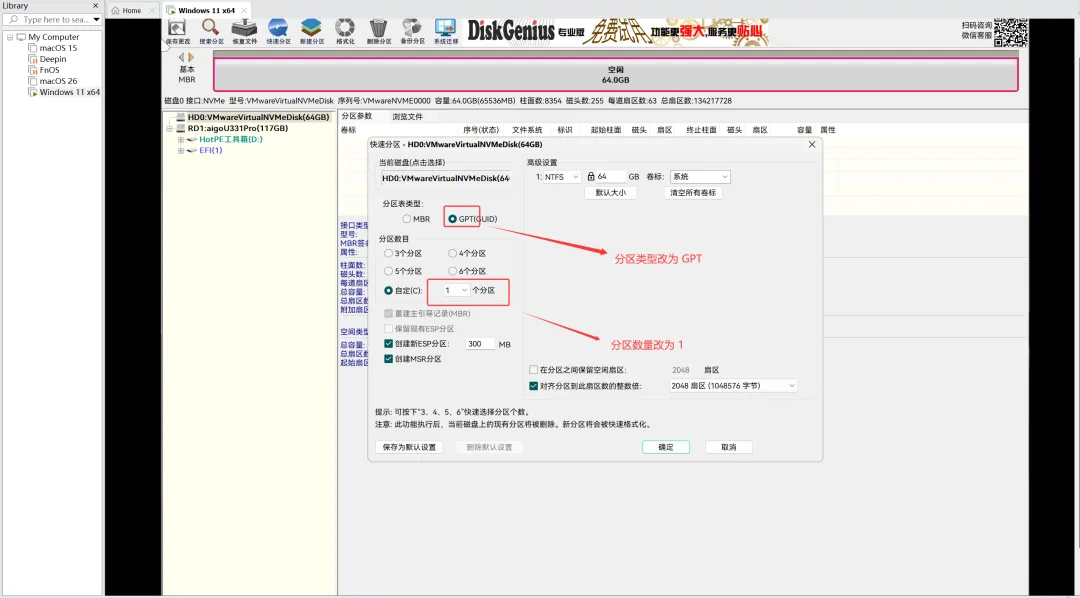Choose the 3个分区 radio option

pos(388,254)
